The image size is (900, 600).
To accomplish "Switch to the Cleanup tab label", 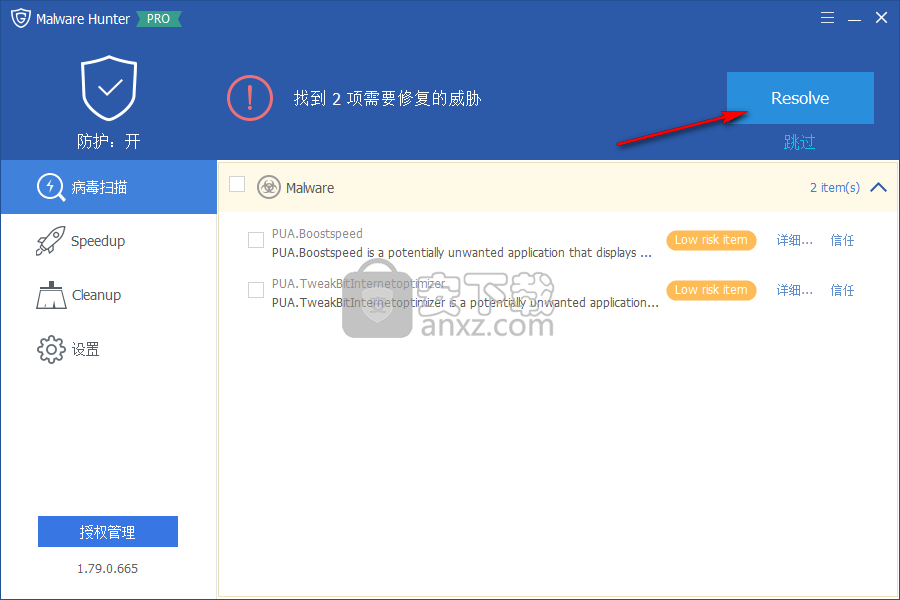I will pos(96,295).
